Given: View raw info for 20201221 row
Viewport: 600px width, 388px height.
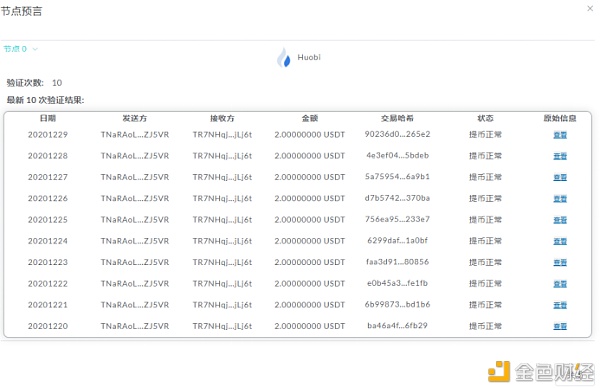Looking at the screenshot, I should coord(560,305).
